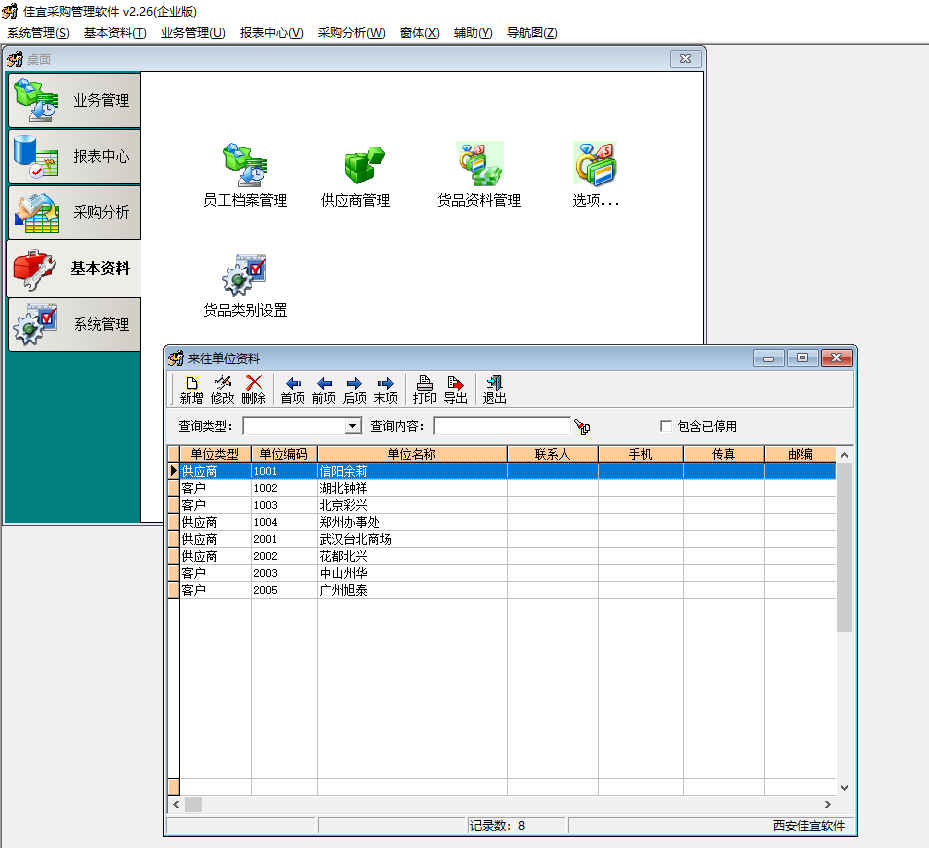Screen dimensions: 929x848
Task: Maximize the 来往单位资料 window
Action: pos(802,358)
